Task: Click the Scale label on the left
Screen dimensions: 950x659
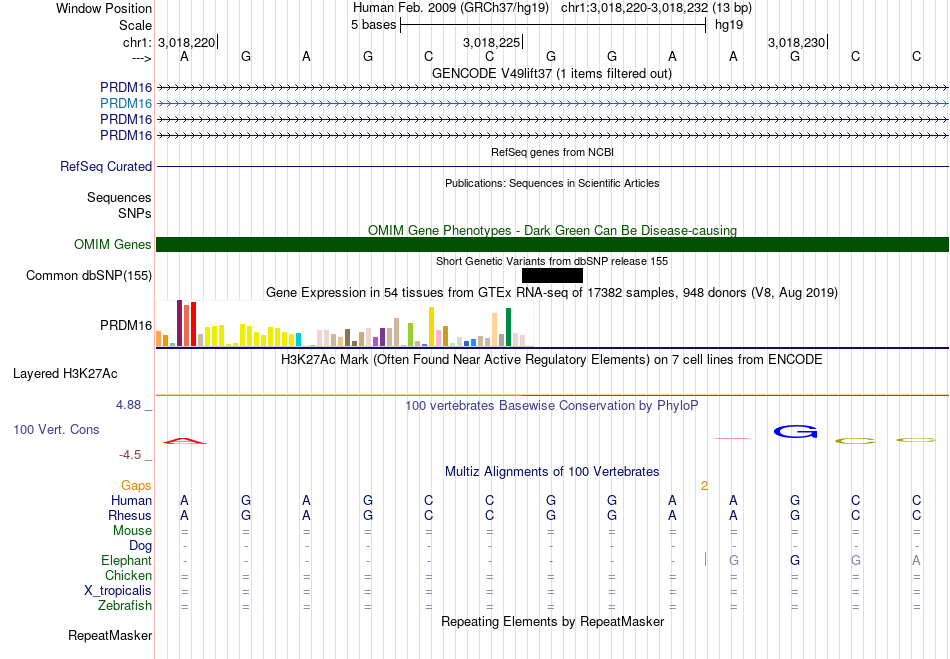Action: pyautogui.click(x=135, y=25)
